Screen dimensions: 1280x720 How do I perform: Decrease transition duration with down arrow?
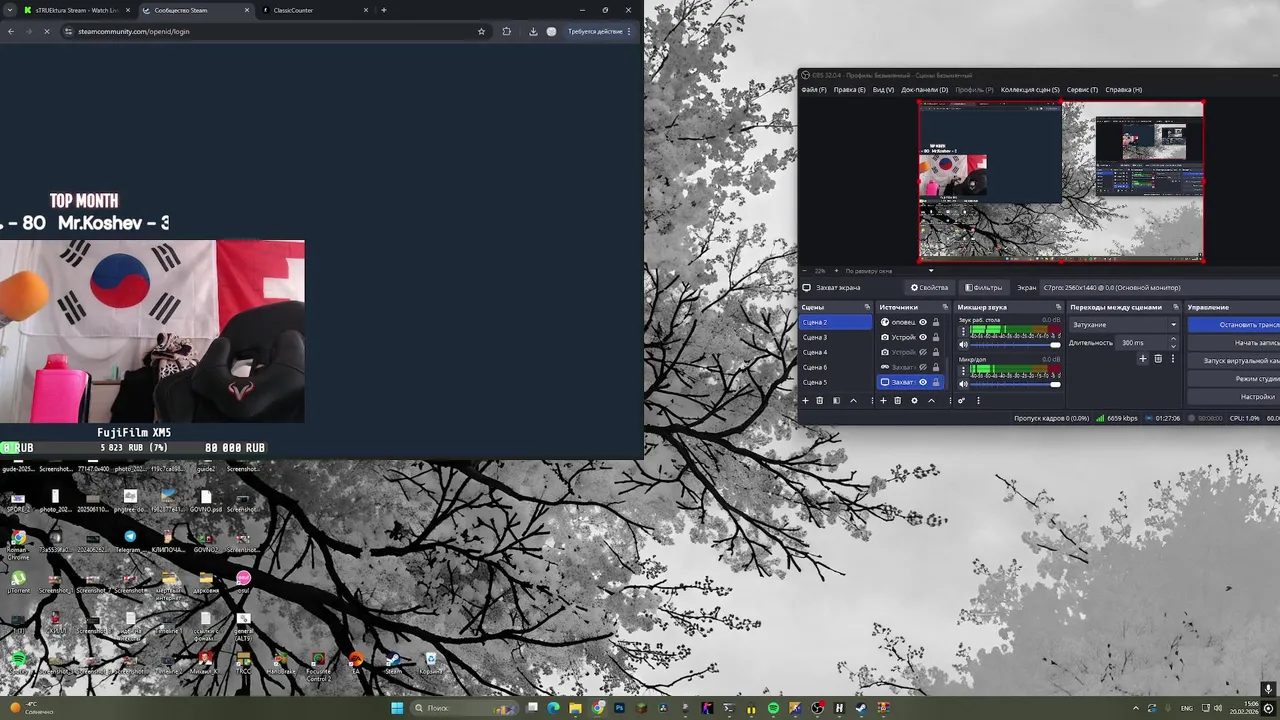click(1173, 346)
